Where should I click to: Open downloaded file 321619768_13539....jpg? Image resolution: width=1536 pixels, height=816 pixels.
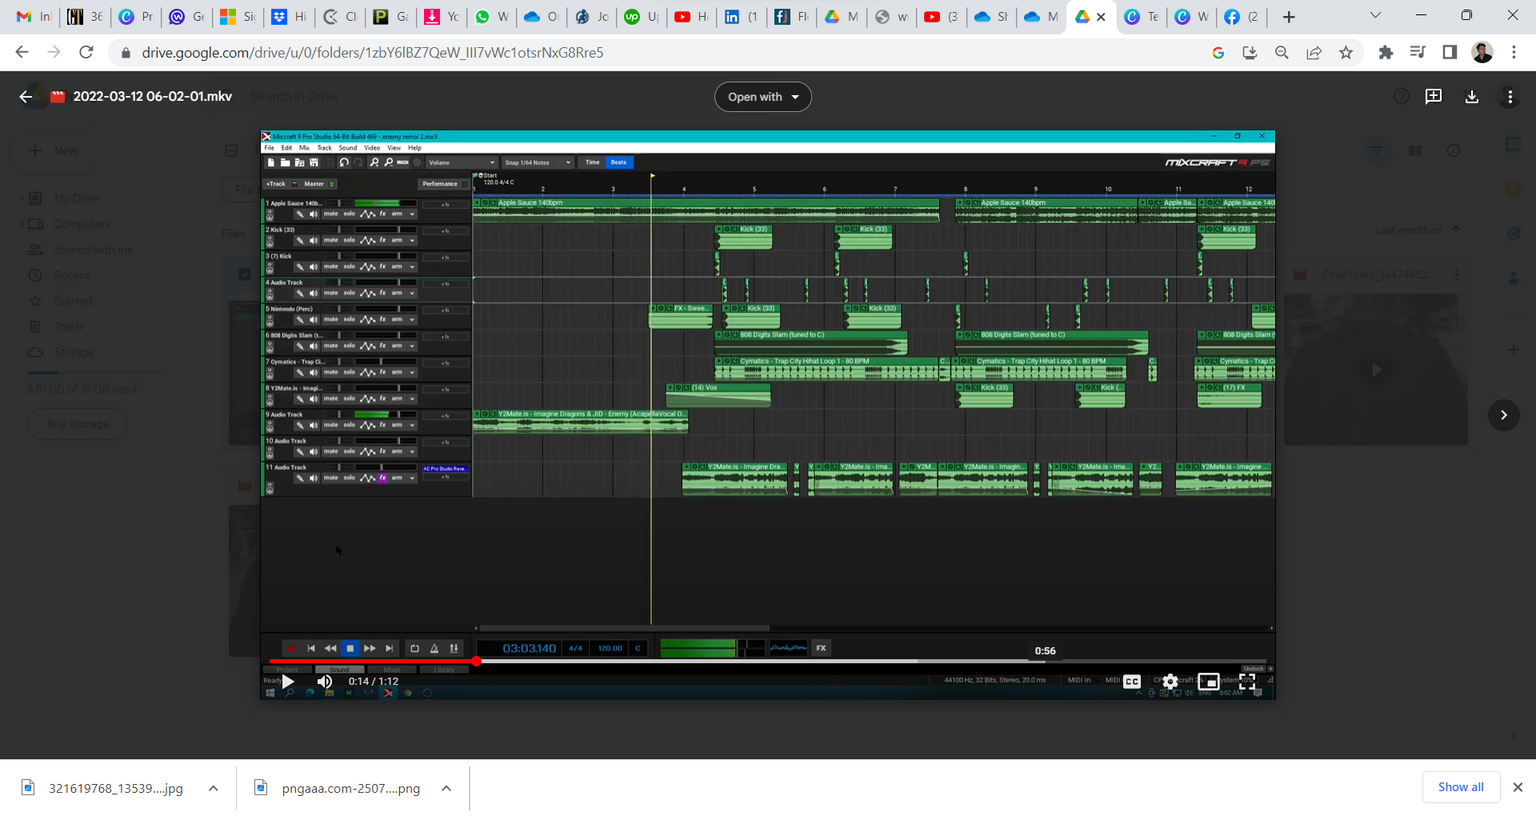coord(104,788)
